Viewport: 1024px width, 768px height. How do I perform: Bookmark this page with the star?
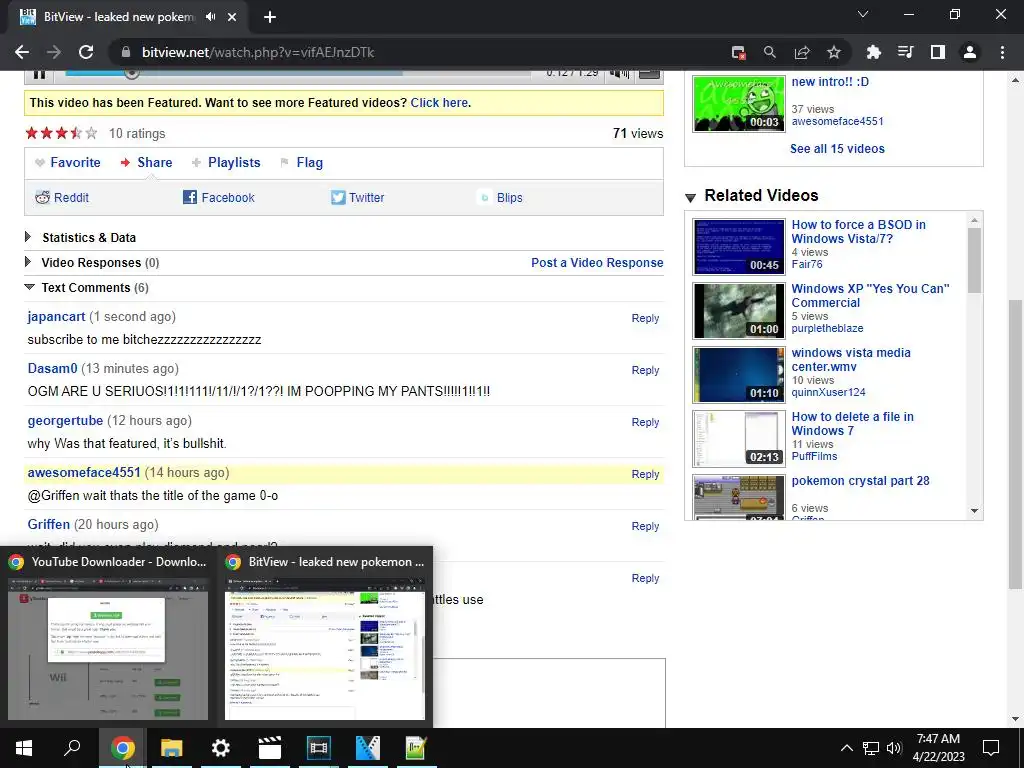(834, 52)
